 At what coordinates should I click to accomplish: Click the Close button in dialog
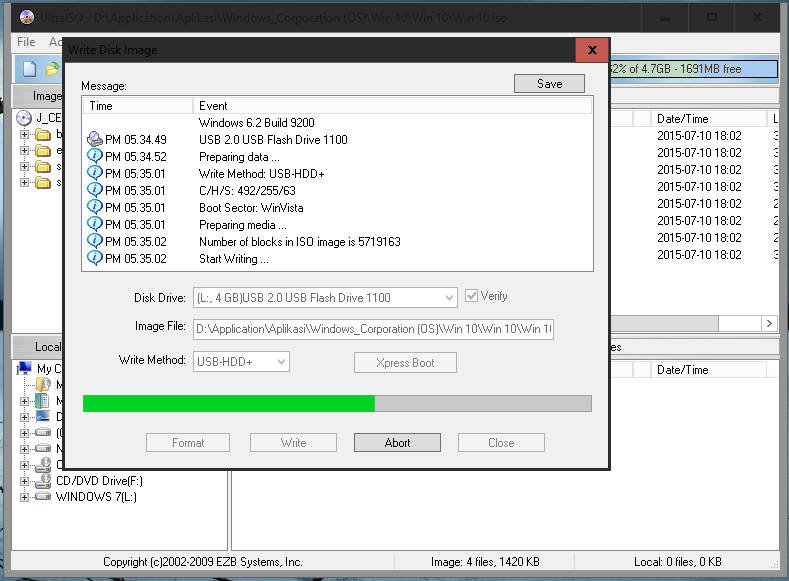point(501,443)
